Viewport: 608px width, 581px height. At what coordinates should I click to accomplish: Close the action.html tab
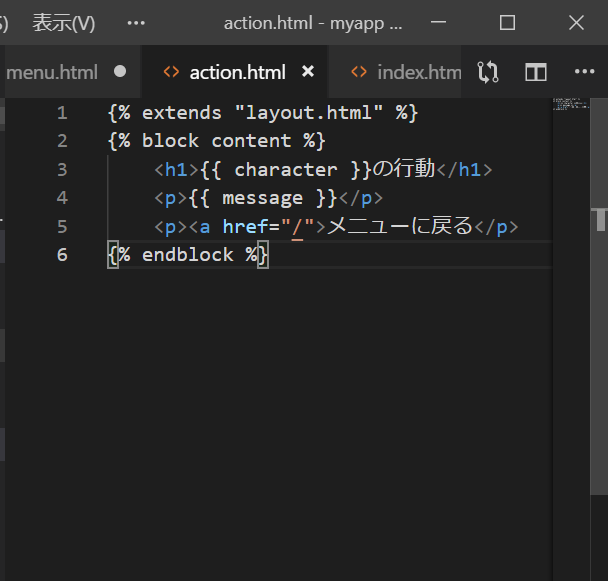pos(308,72)
